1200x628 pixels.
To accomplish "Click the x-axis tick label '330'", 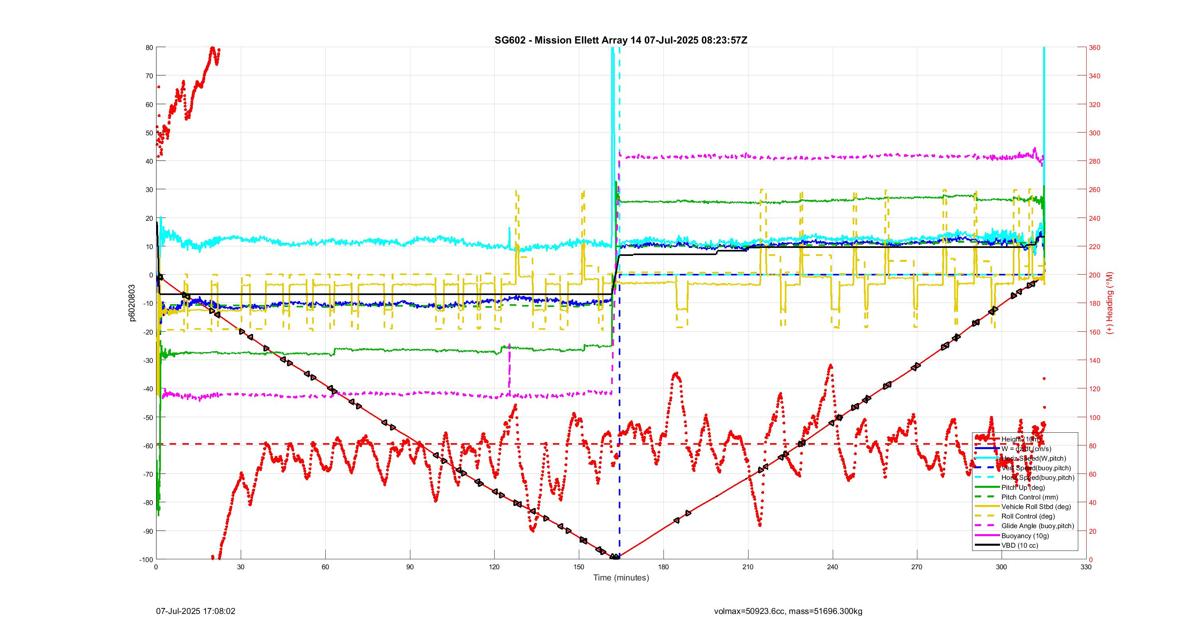I will point(1086,567).
